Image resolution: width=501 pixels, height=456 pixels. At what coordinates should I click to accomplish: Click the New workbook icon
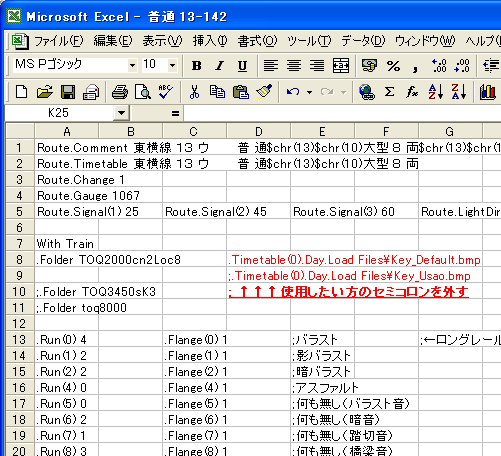(x=22, y=92)
